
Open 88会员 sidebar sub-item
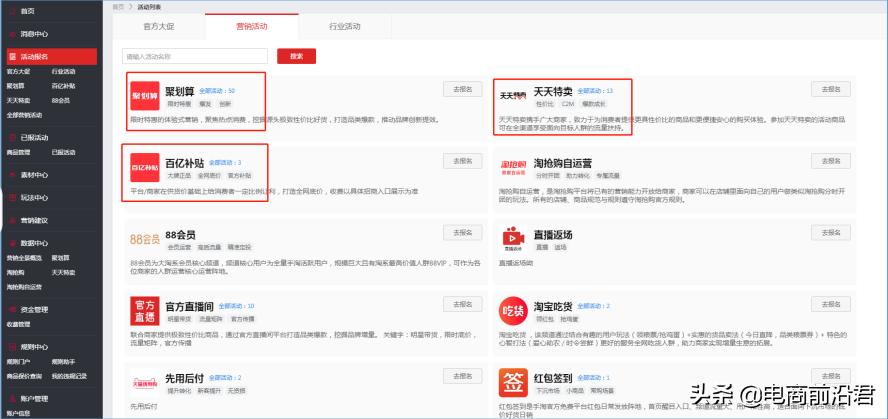[x=61, y=101]
